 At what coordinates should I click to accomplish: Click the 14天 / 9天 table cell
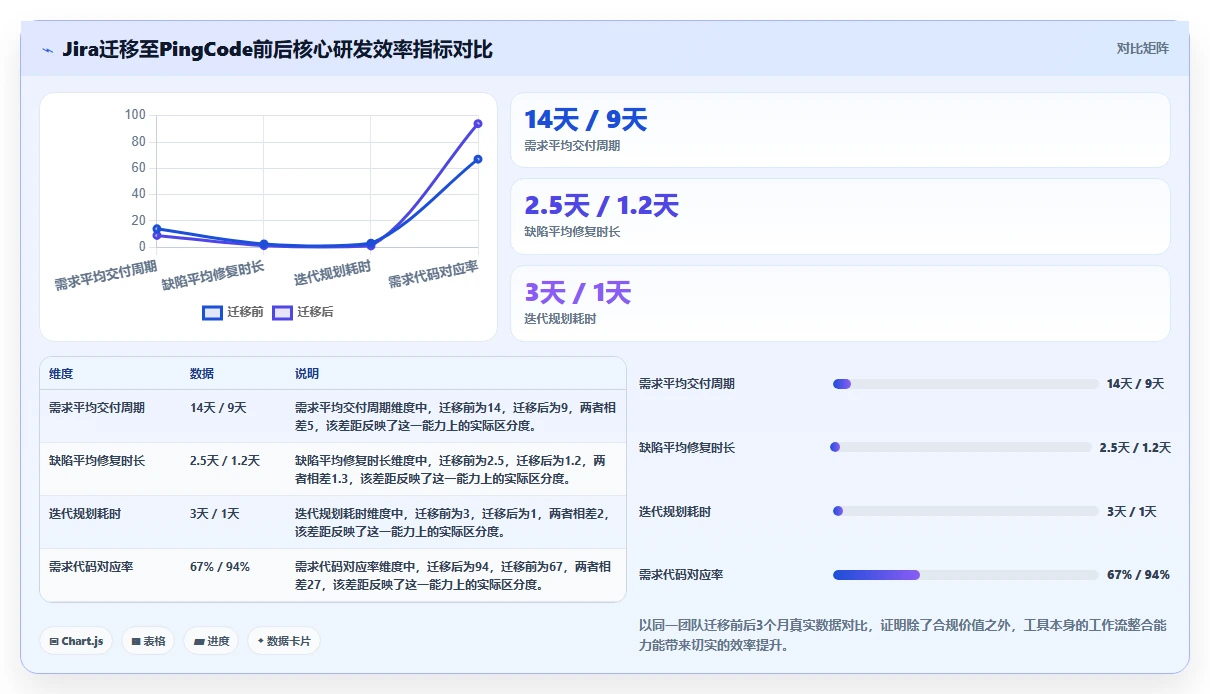[218, 408]
